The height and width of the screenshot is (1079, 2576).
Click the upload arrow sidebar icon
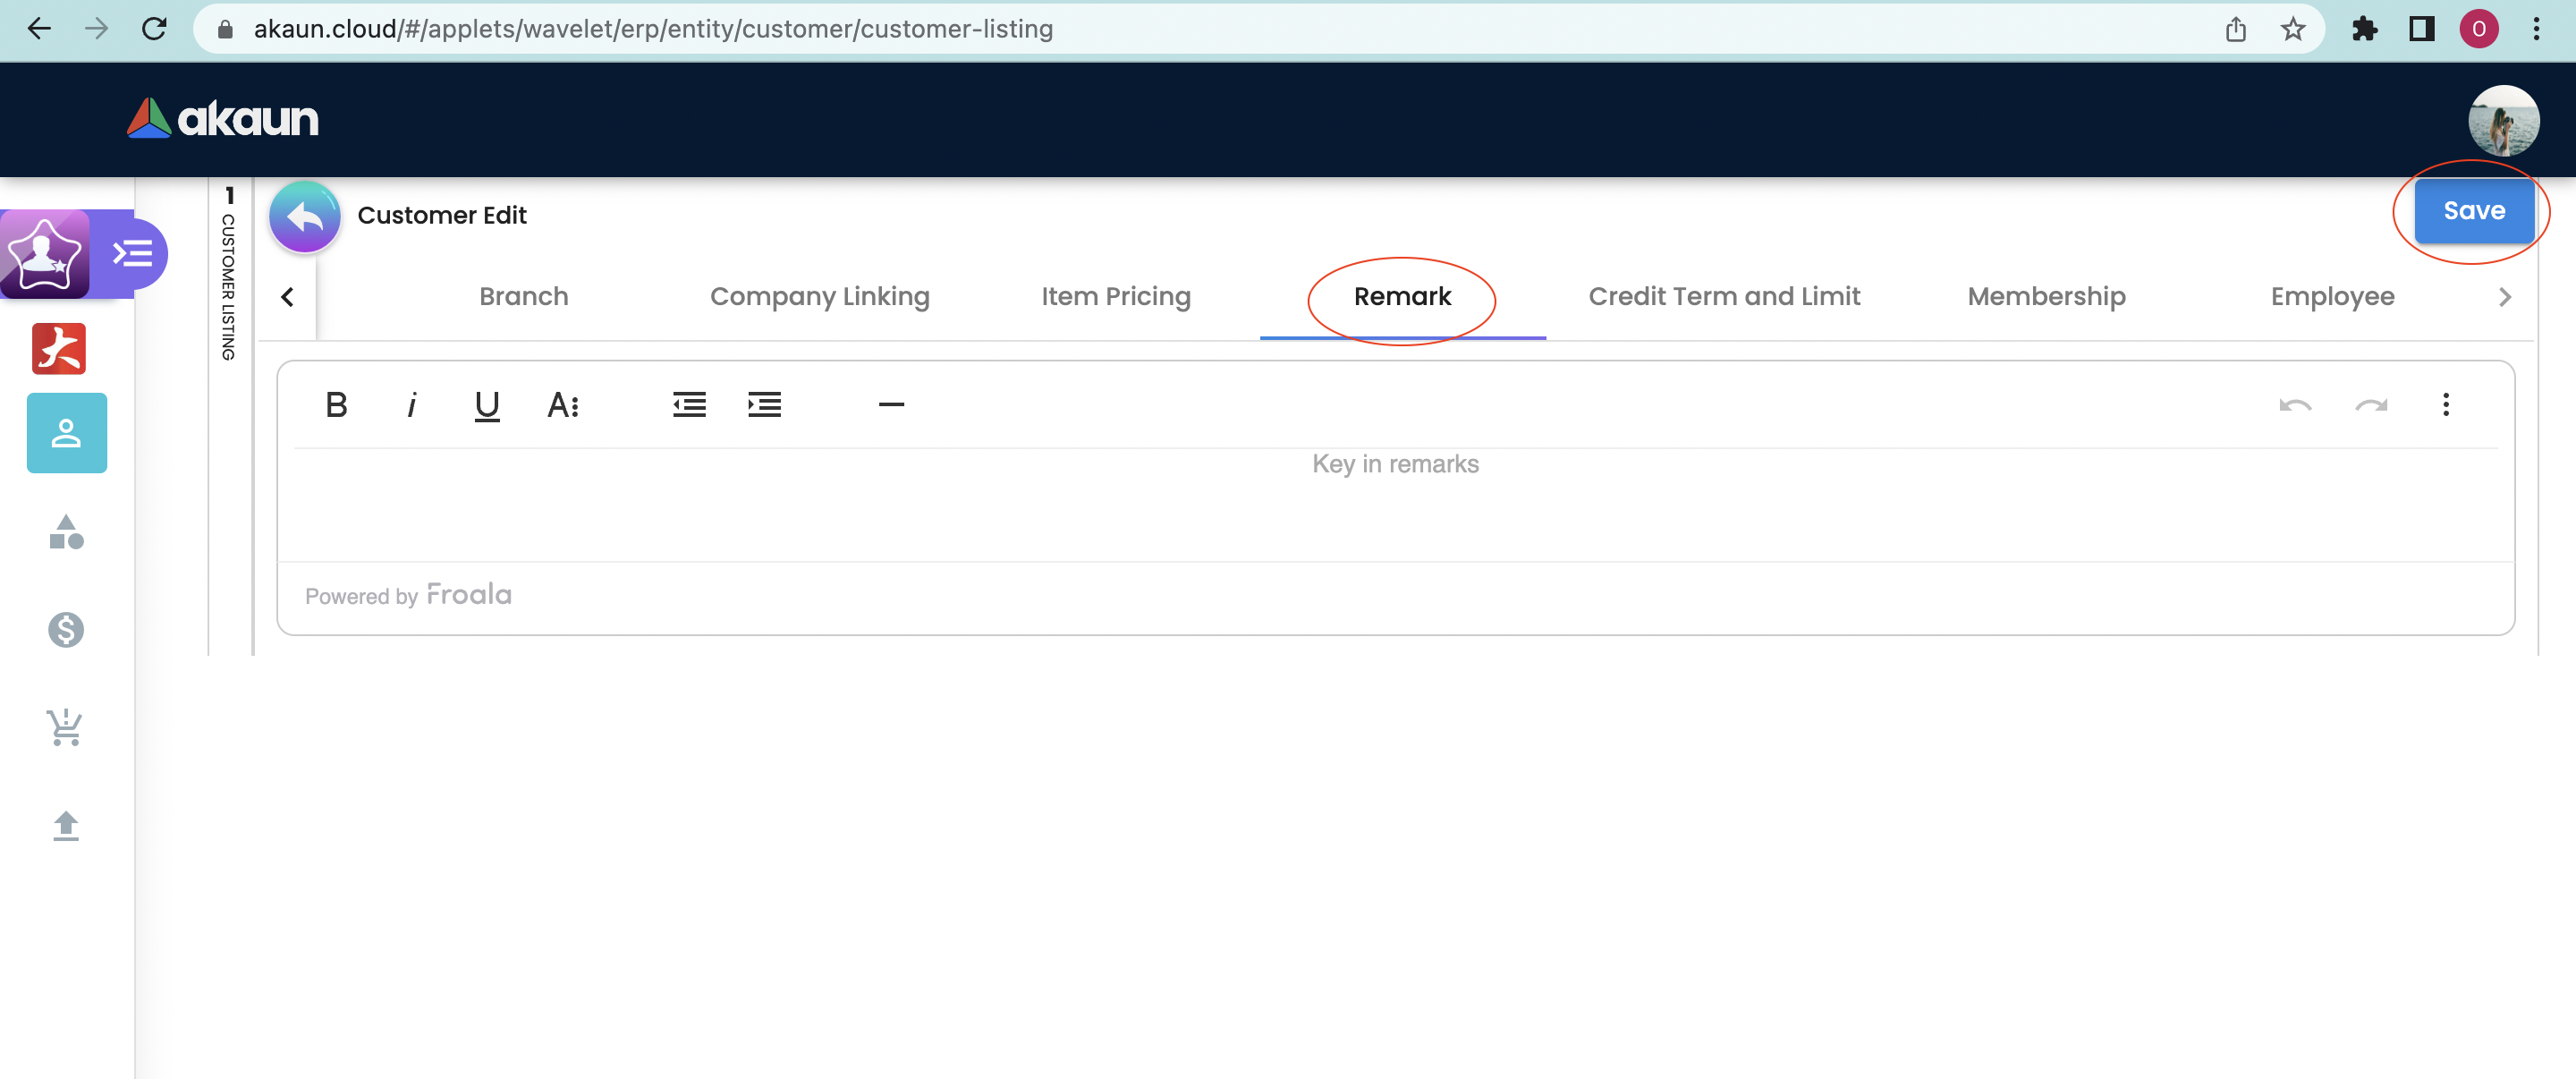(x=66, y=826)
